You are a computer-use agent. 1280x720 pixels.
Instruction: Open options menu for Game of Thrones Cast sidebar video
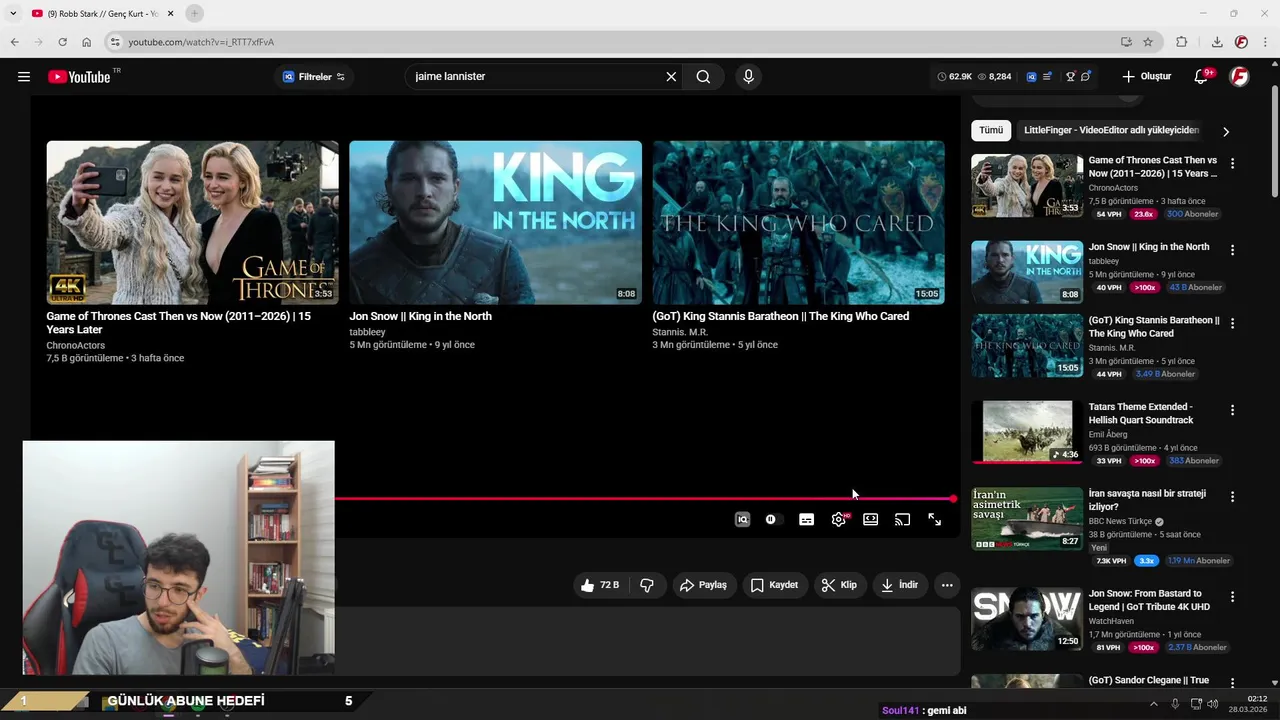1232,163
